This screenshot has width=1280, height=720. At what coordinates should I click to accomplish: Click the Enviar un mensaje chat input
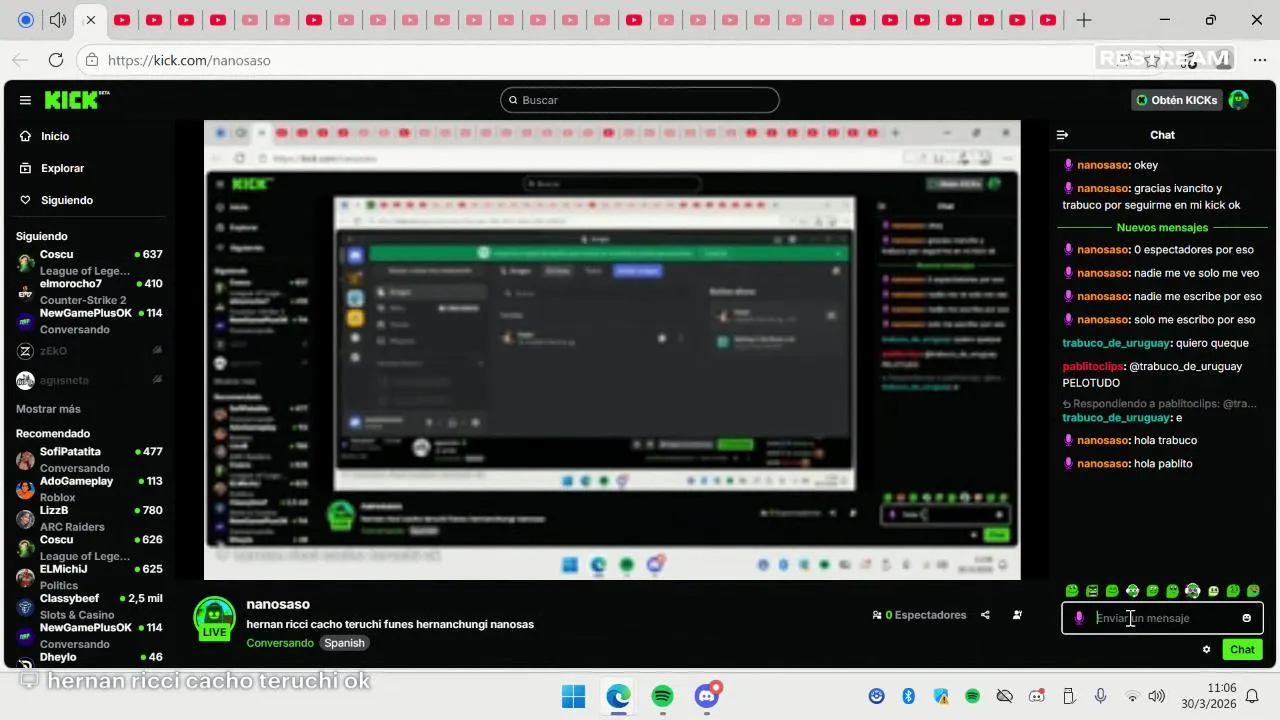coord(1162,618)
